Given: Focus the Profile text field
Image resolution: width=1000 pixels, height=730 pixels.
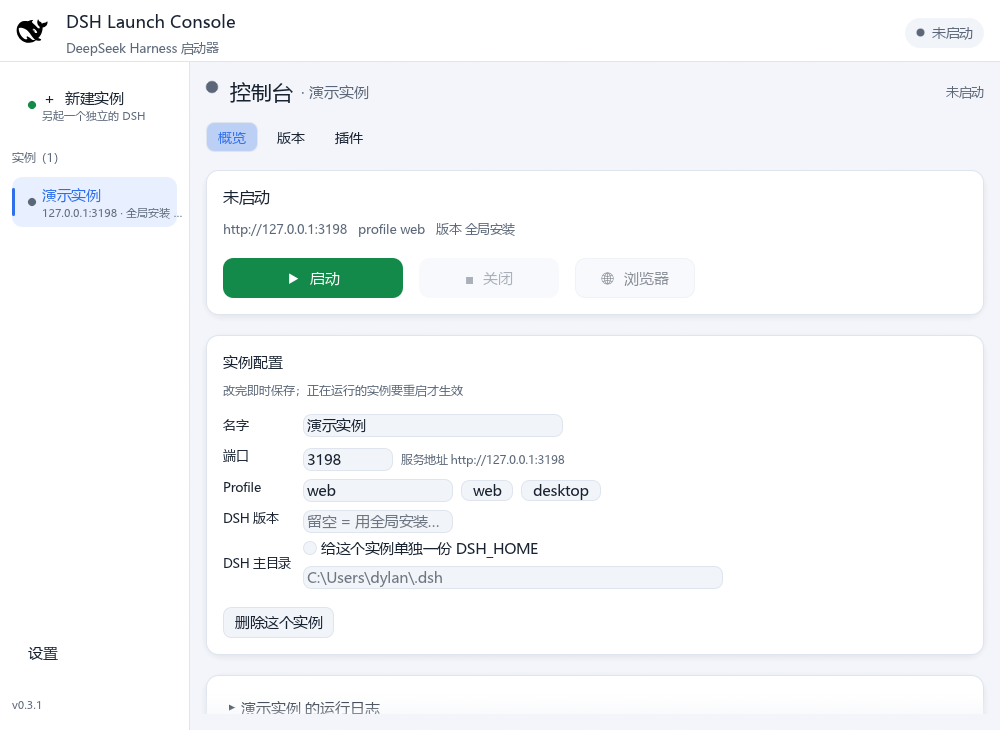Looking at the screenshot, I should (378, 490).
